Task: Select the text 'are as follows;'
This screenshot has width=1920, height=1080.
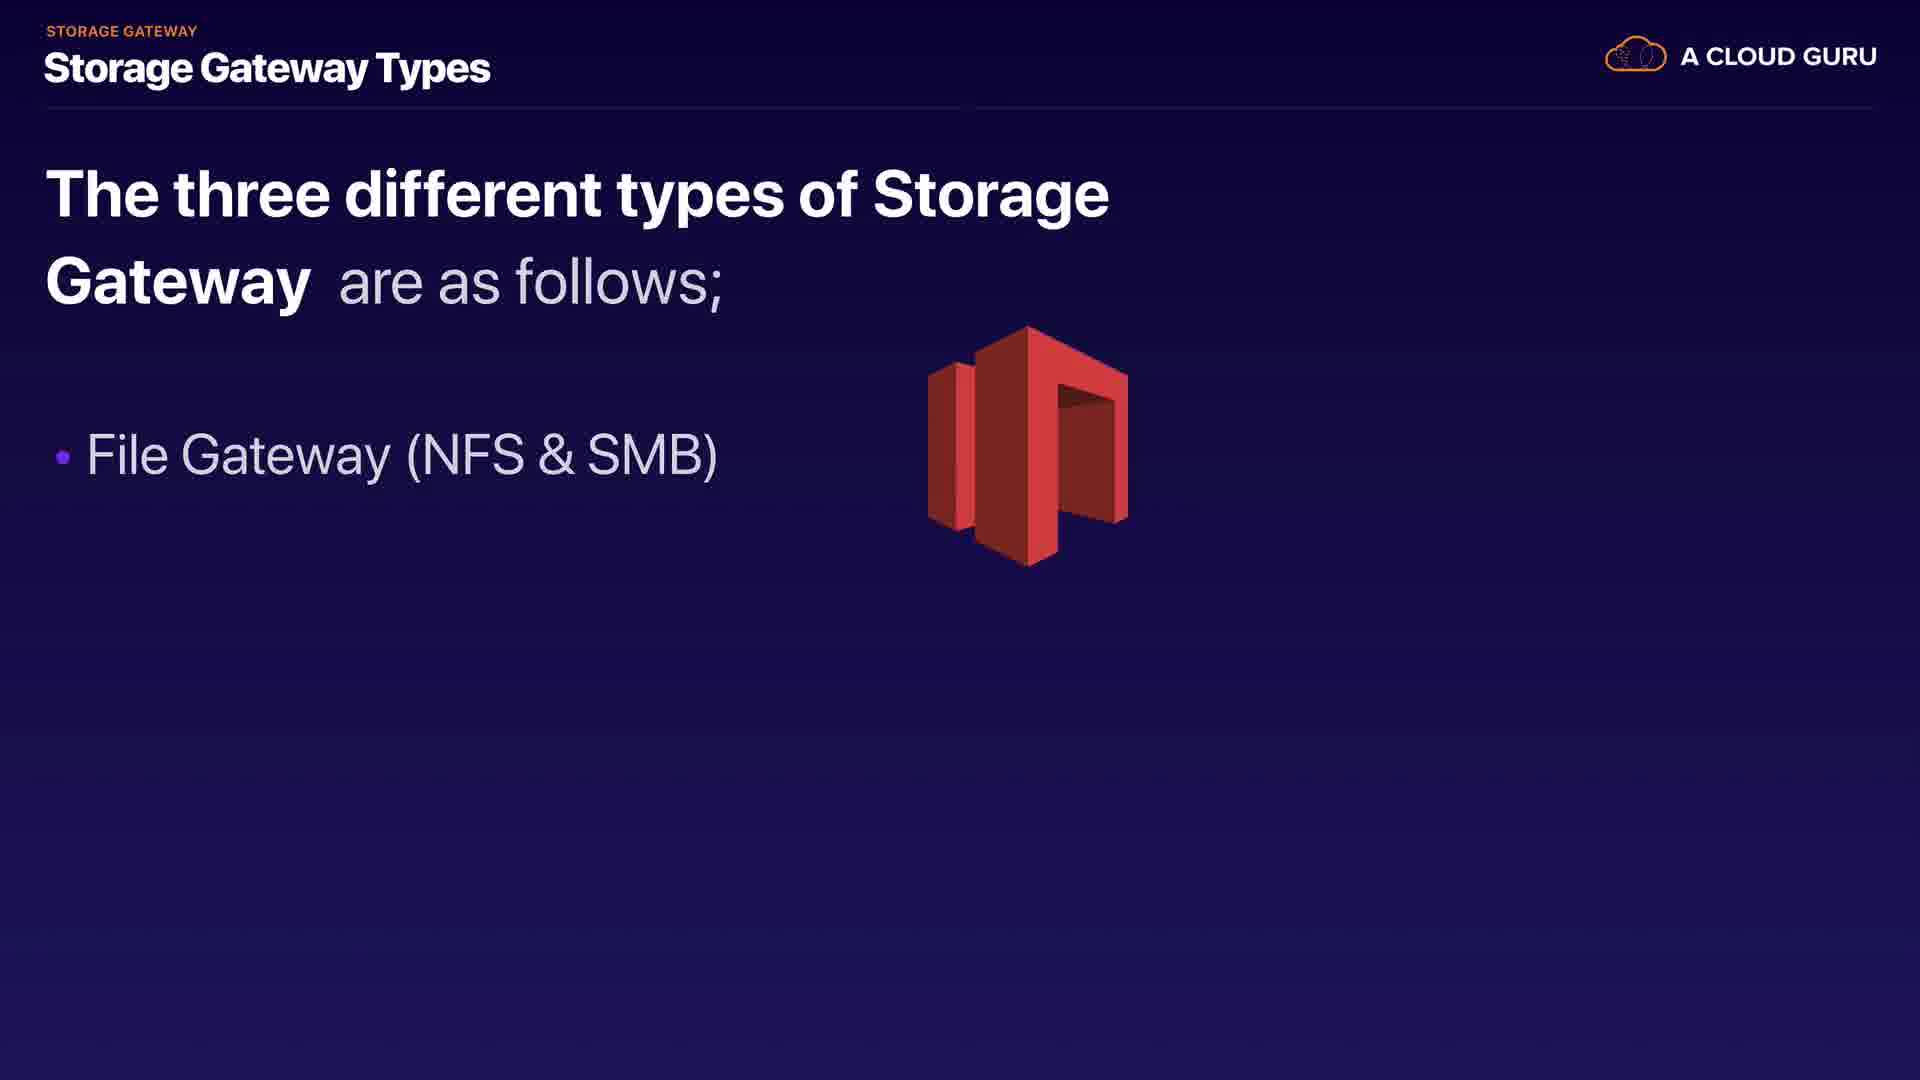Action: (530, 282)
